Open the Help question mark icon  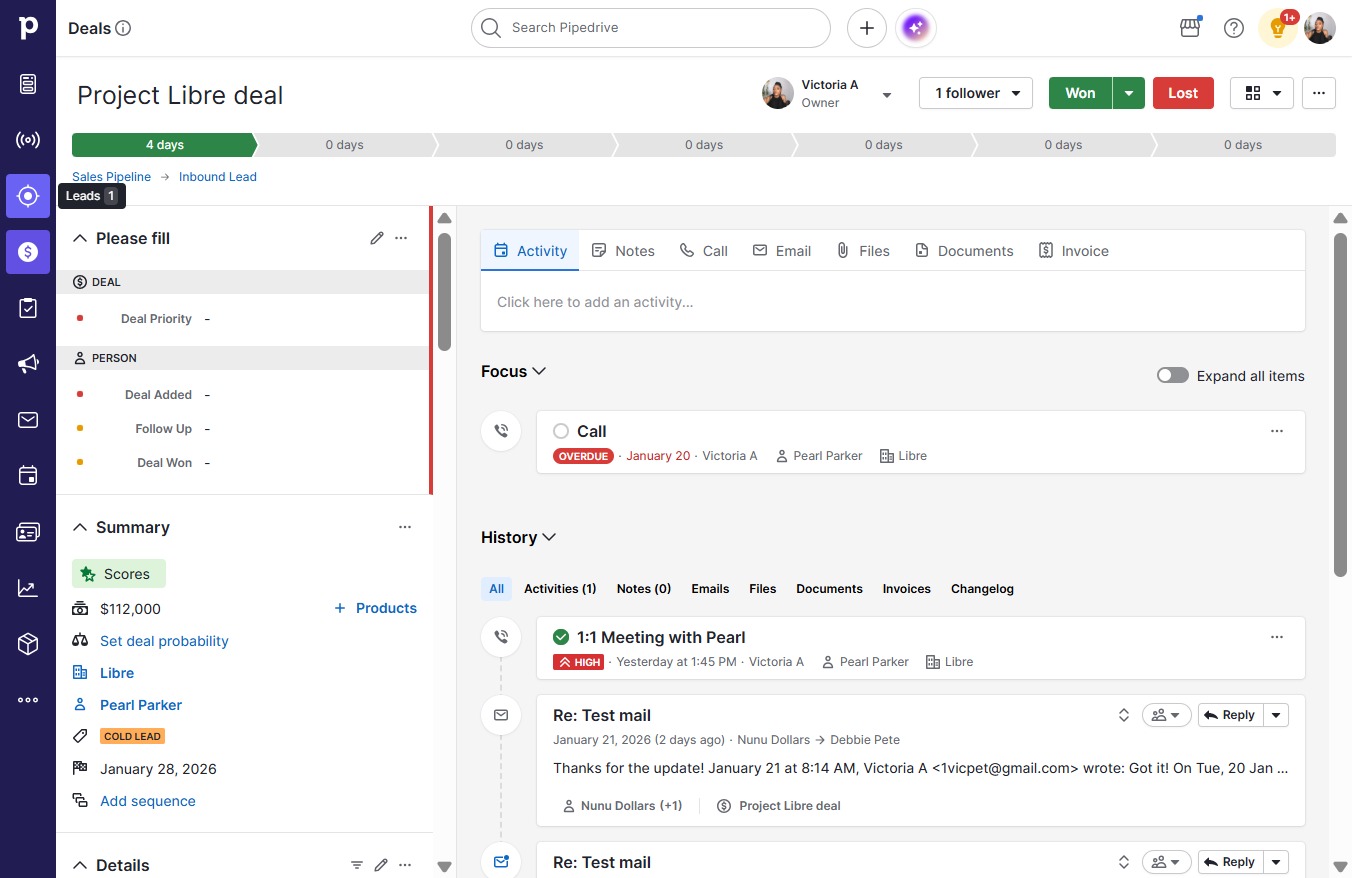1234,28
